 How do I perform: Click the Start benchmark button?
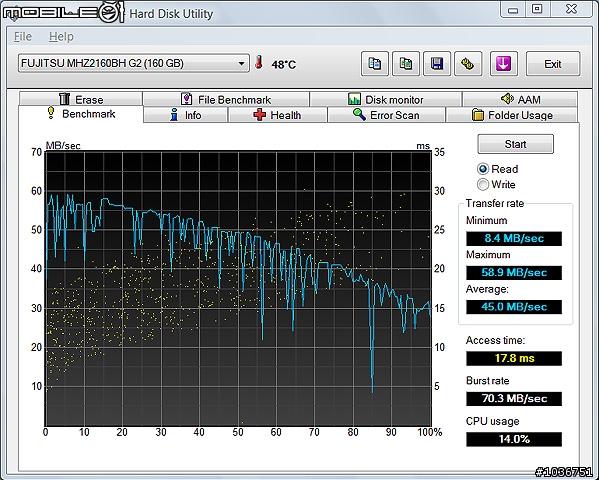tap(515, 144)
